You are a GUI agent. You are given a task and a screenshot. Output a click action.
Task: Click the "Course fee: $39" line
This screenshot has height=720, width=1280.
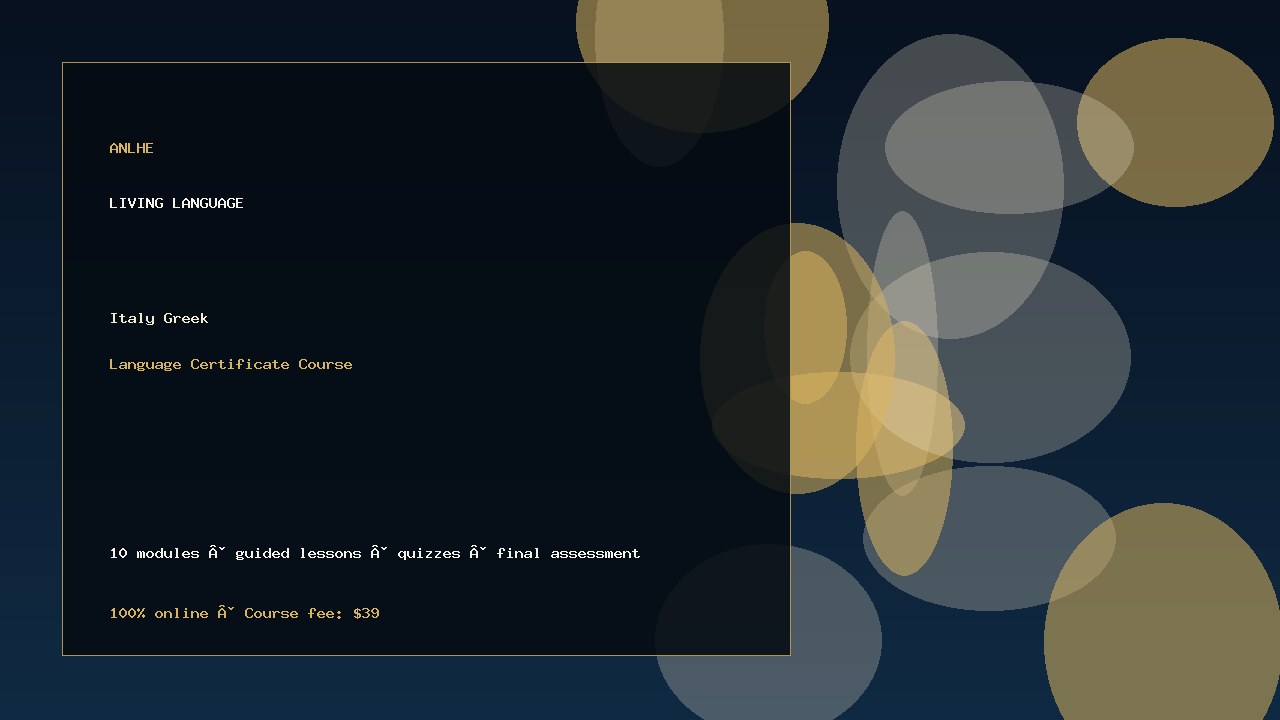244,613
